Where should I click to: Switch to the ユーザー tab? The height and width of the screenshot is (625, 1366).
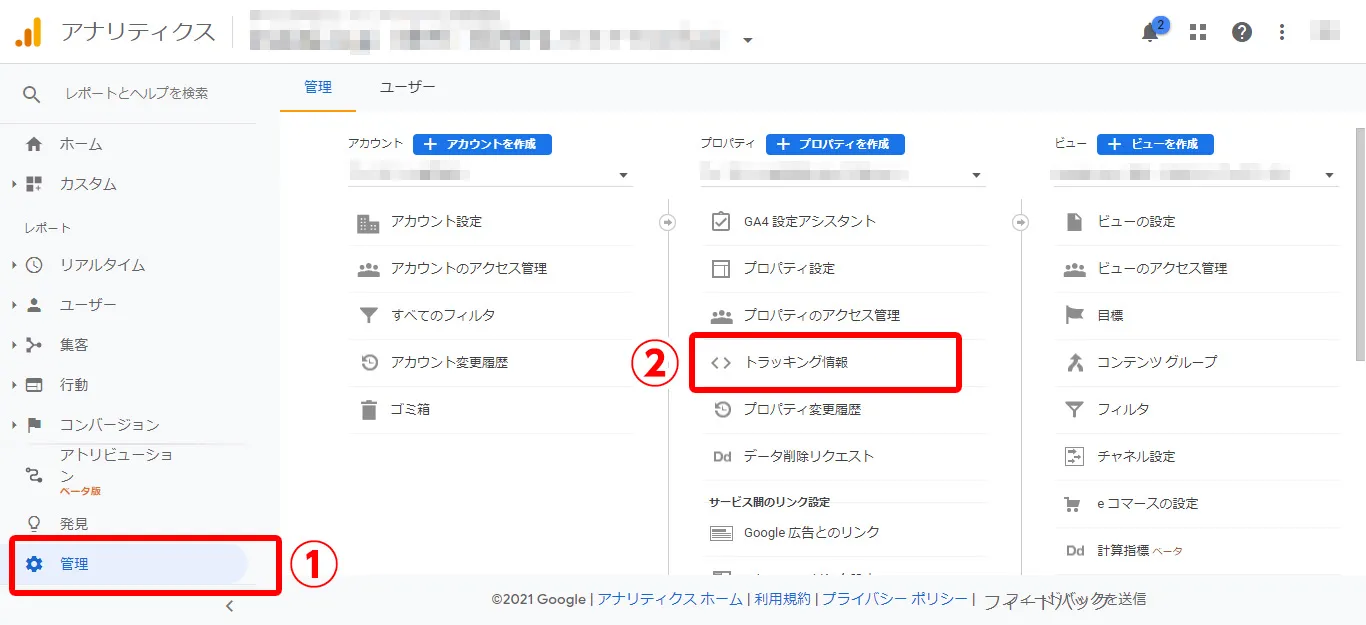407,87
